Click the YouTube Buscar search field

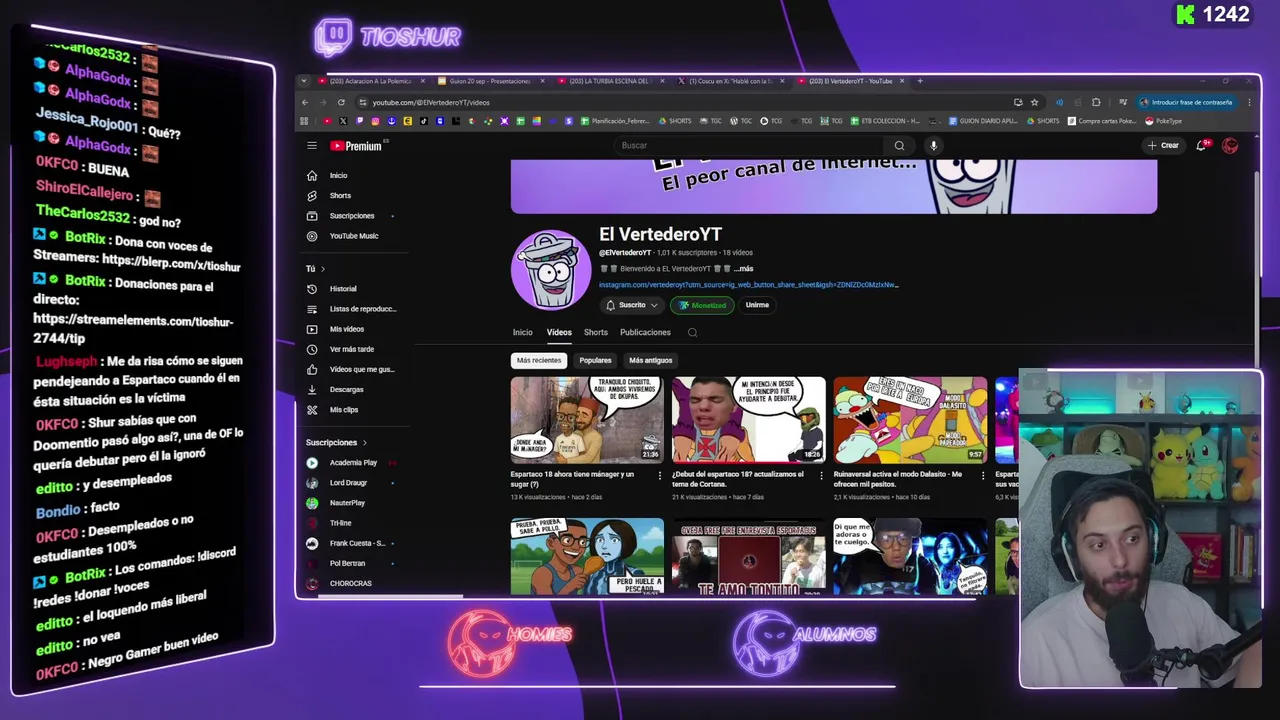[750, 146]
